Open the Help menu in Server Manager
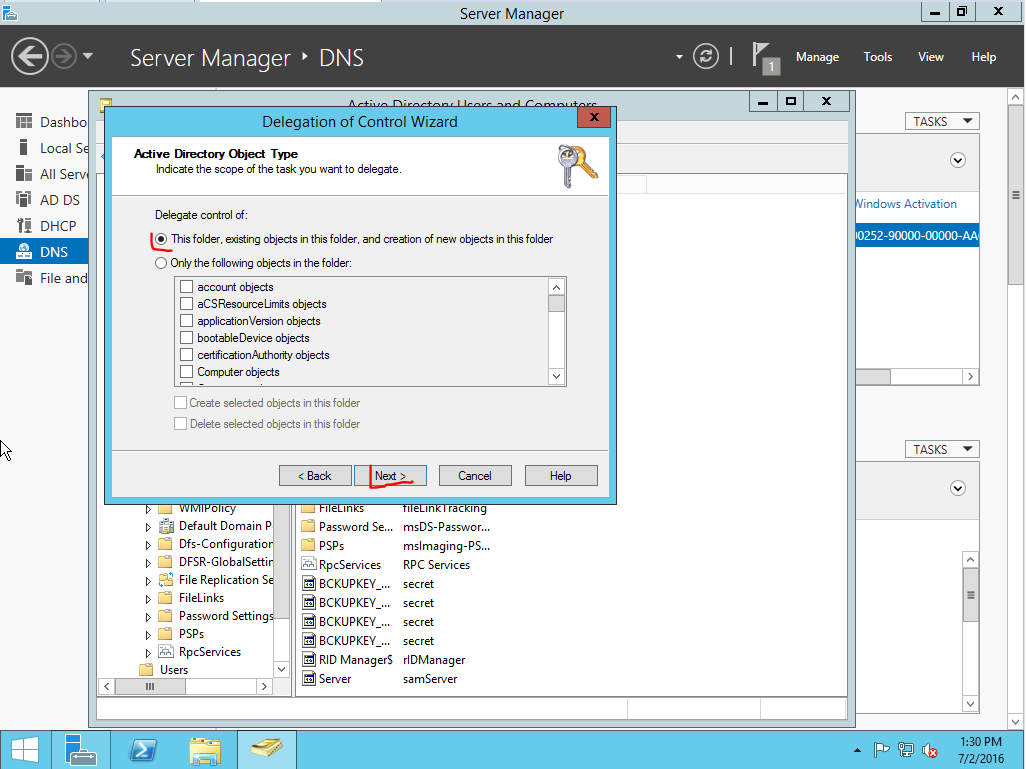Image resolution: width=1026 pixels, height=769 pixels. click(x=983, y=57)
